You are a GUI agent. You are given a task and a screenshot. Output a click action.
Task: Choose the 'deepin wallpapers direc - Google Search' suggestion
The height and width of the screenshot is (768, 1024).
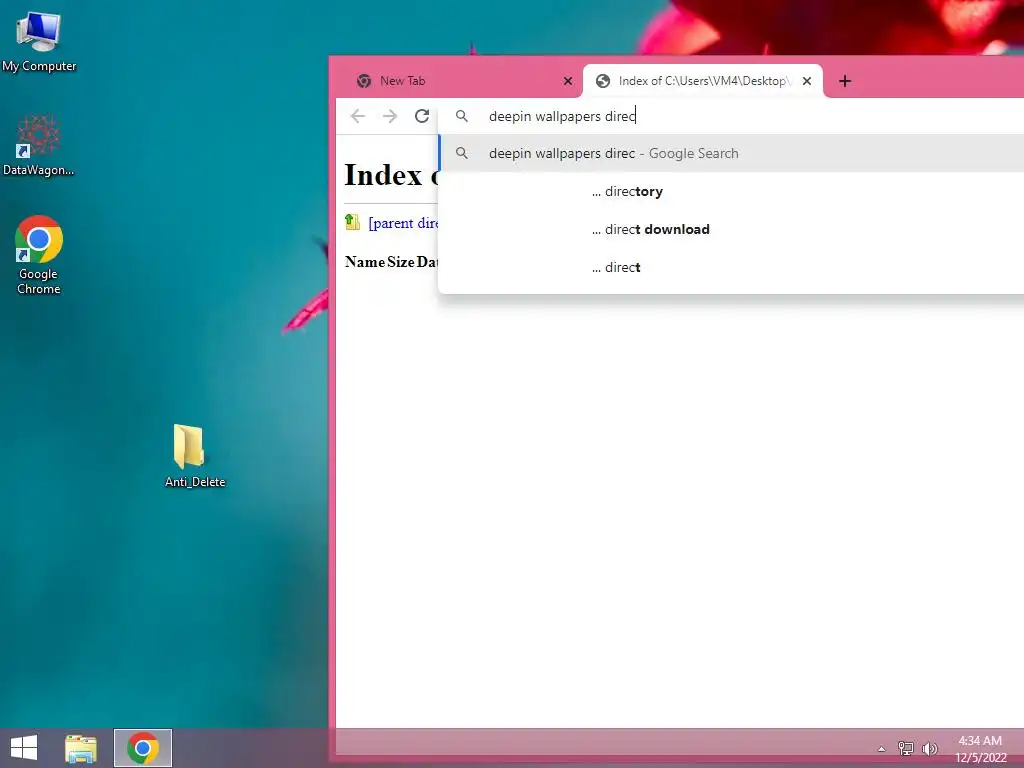coord(731,153)
